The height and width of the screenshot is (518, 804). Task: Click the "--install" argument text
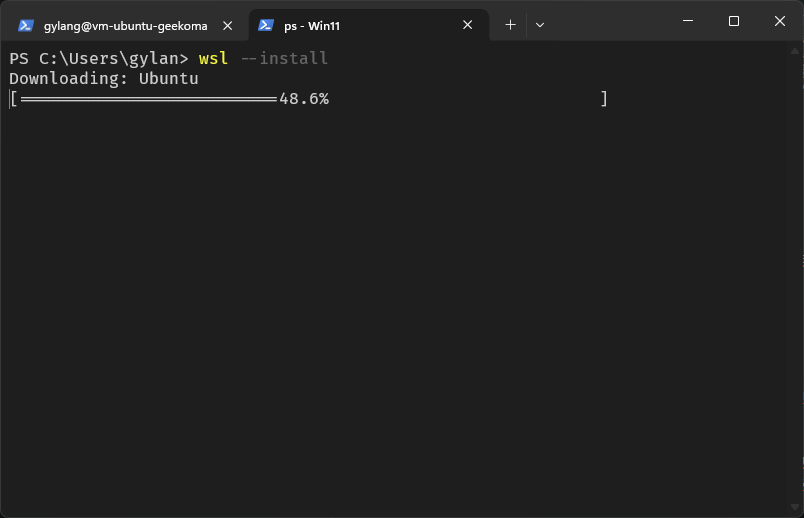284,58
